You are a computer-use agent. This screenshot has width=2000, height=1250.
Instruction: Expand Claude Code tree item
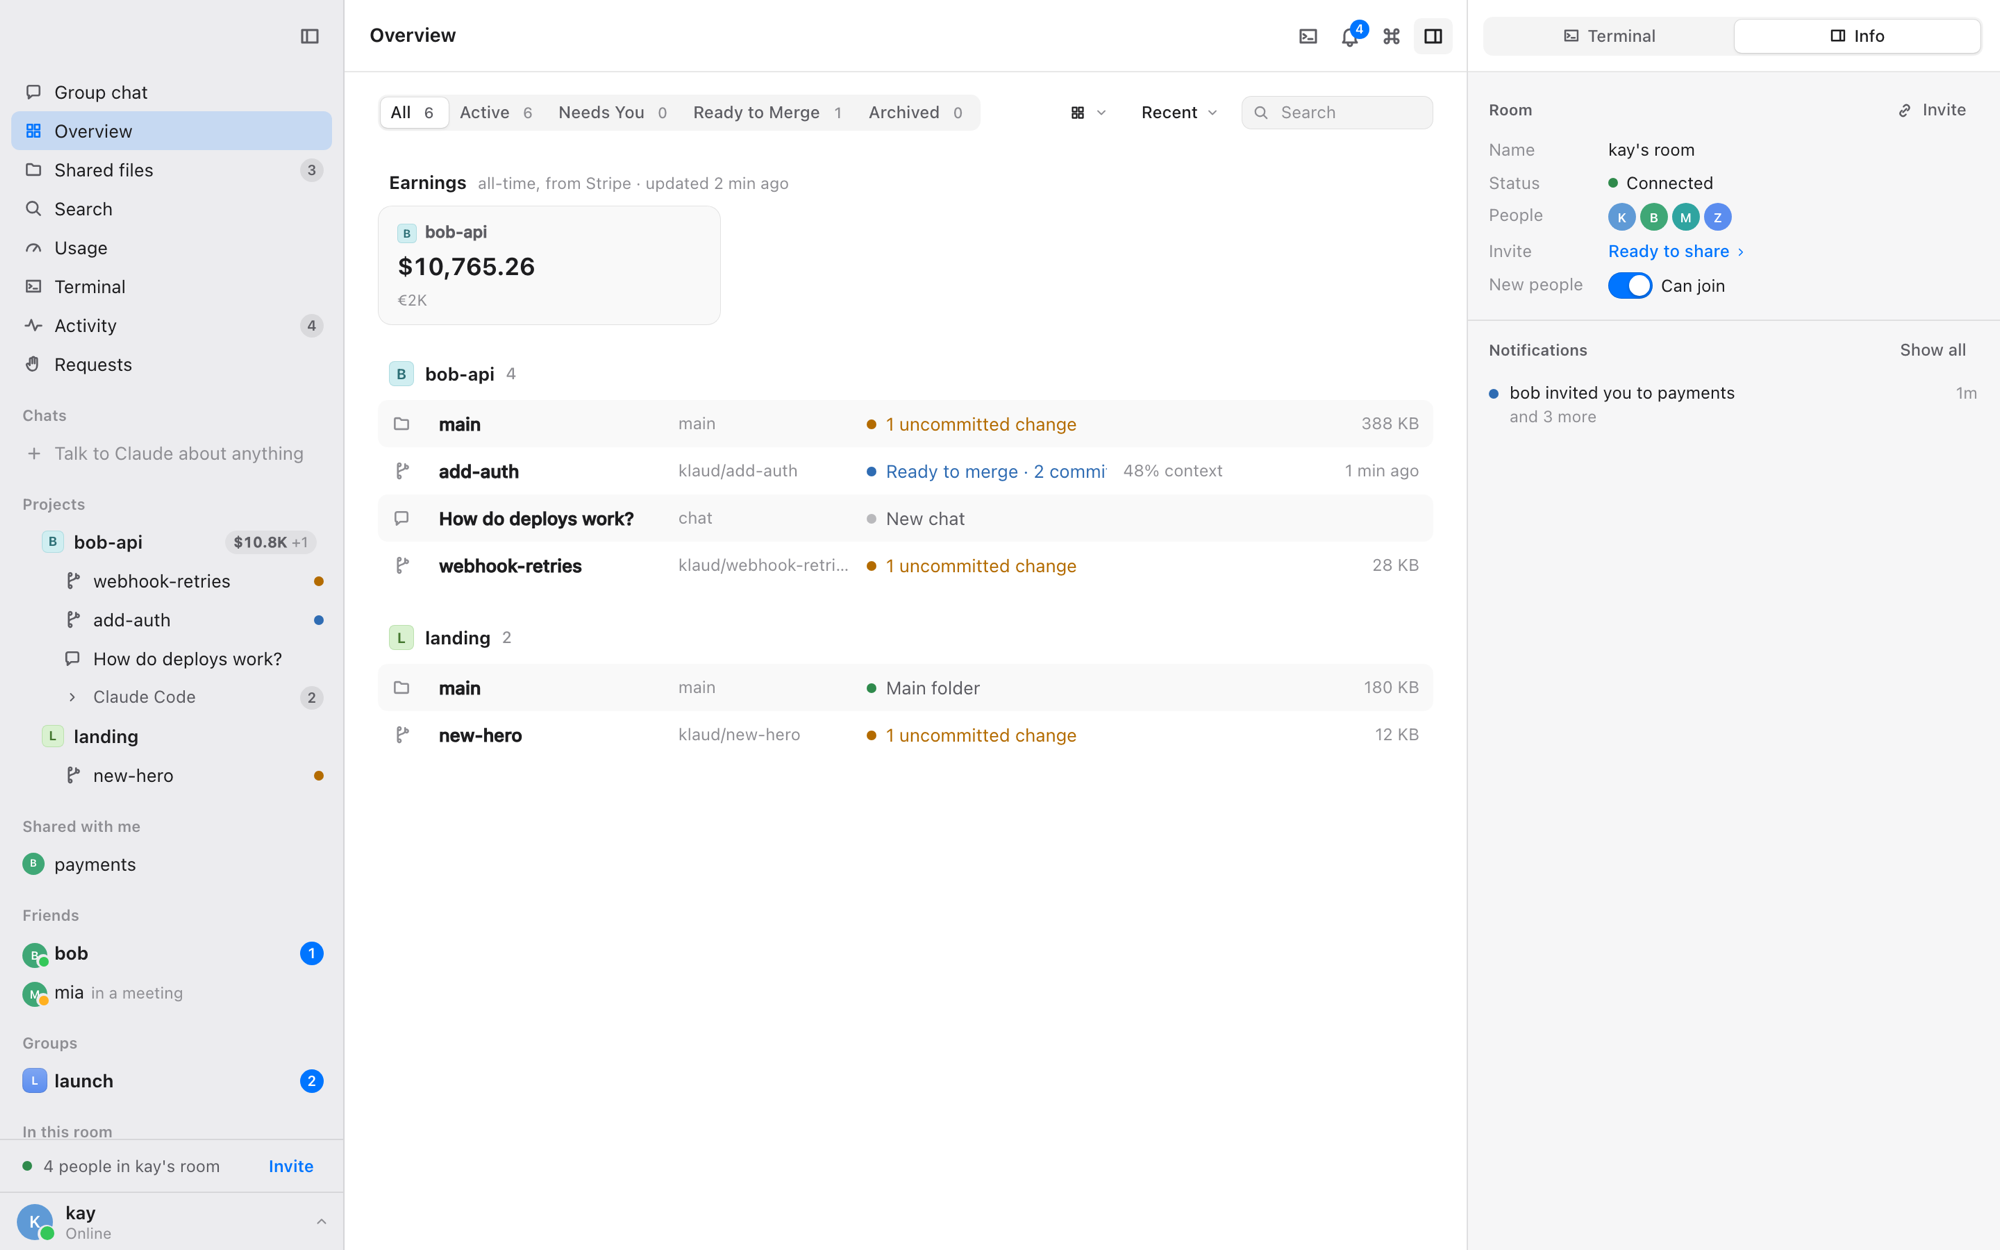pyautogui.click(x=72, y=697)
